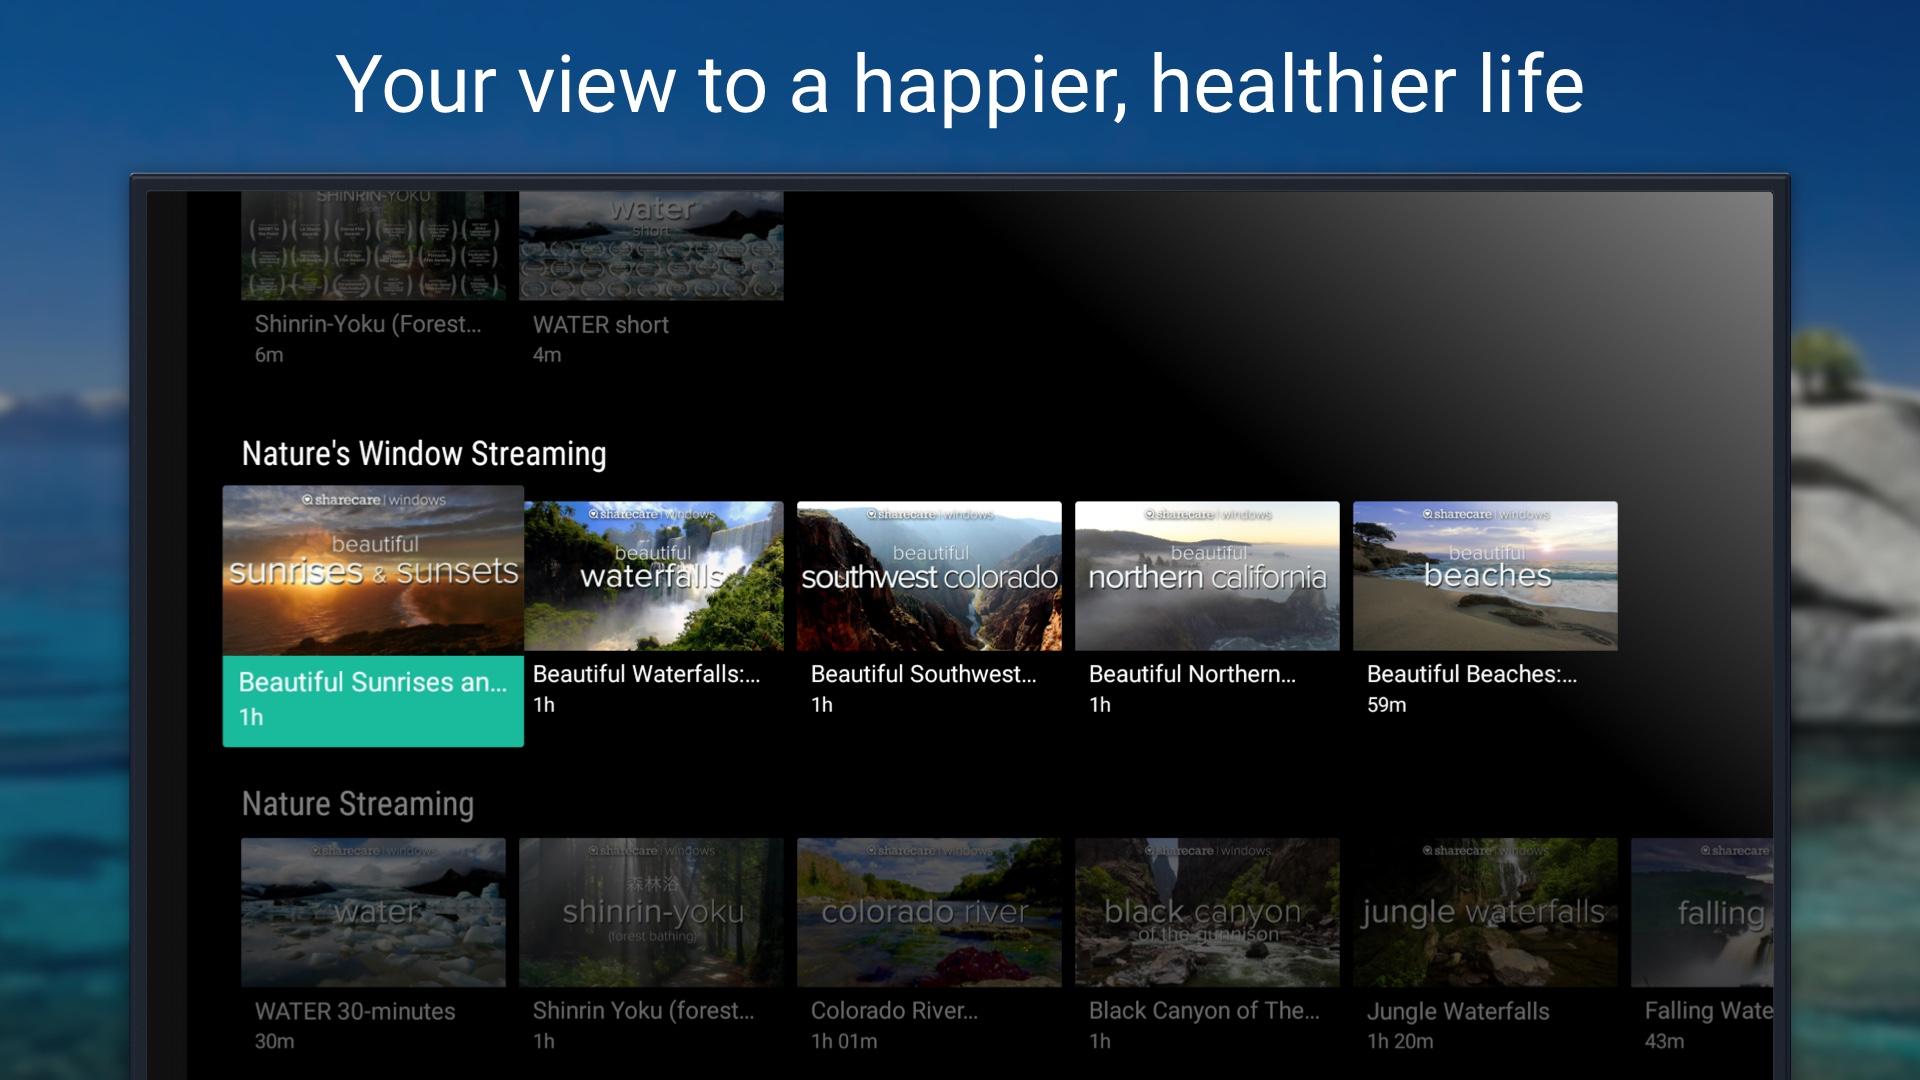
Task: Open WATER 30-minutes video thumbnail
Action: pyautogui.click(x=373, y=912)
